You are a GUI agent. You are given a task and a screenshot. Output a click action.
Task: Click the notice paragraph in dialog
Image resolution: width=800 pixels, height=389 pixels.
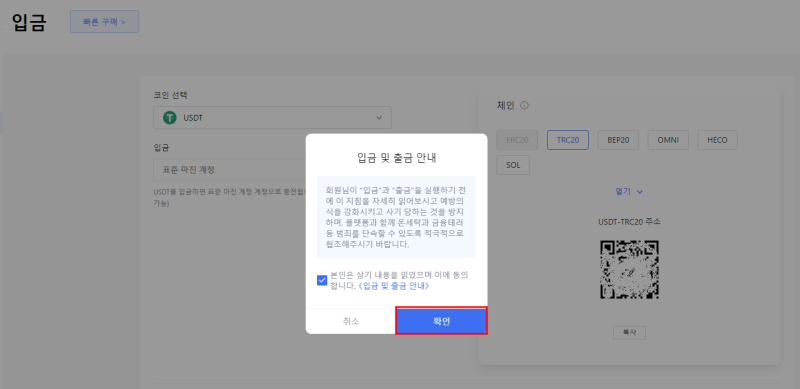[396, 217]
